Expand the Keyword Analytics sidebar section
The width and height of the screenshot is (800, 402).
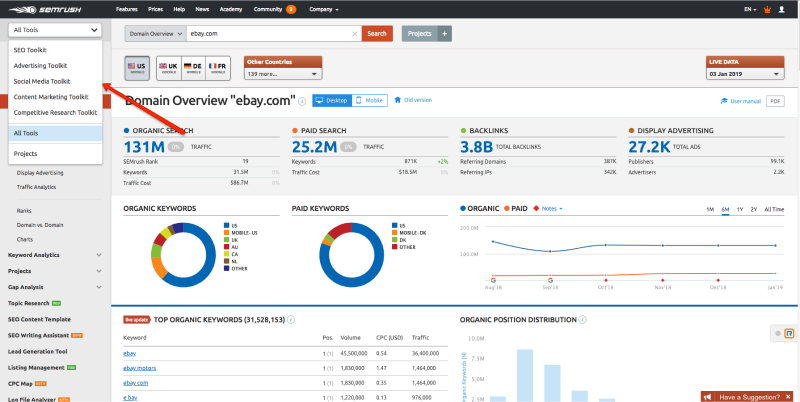(99, 255)
